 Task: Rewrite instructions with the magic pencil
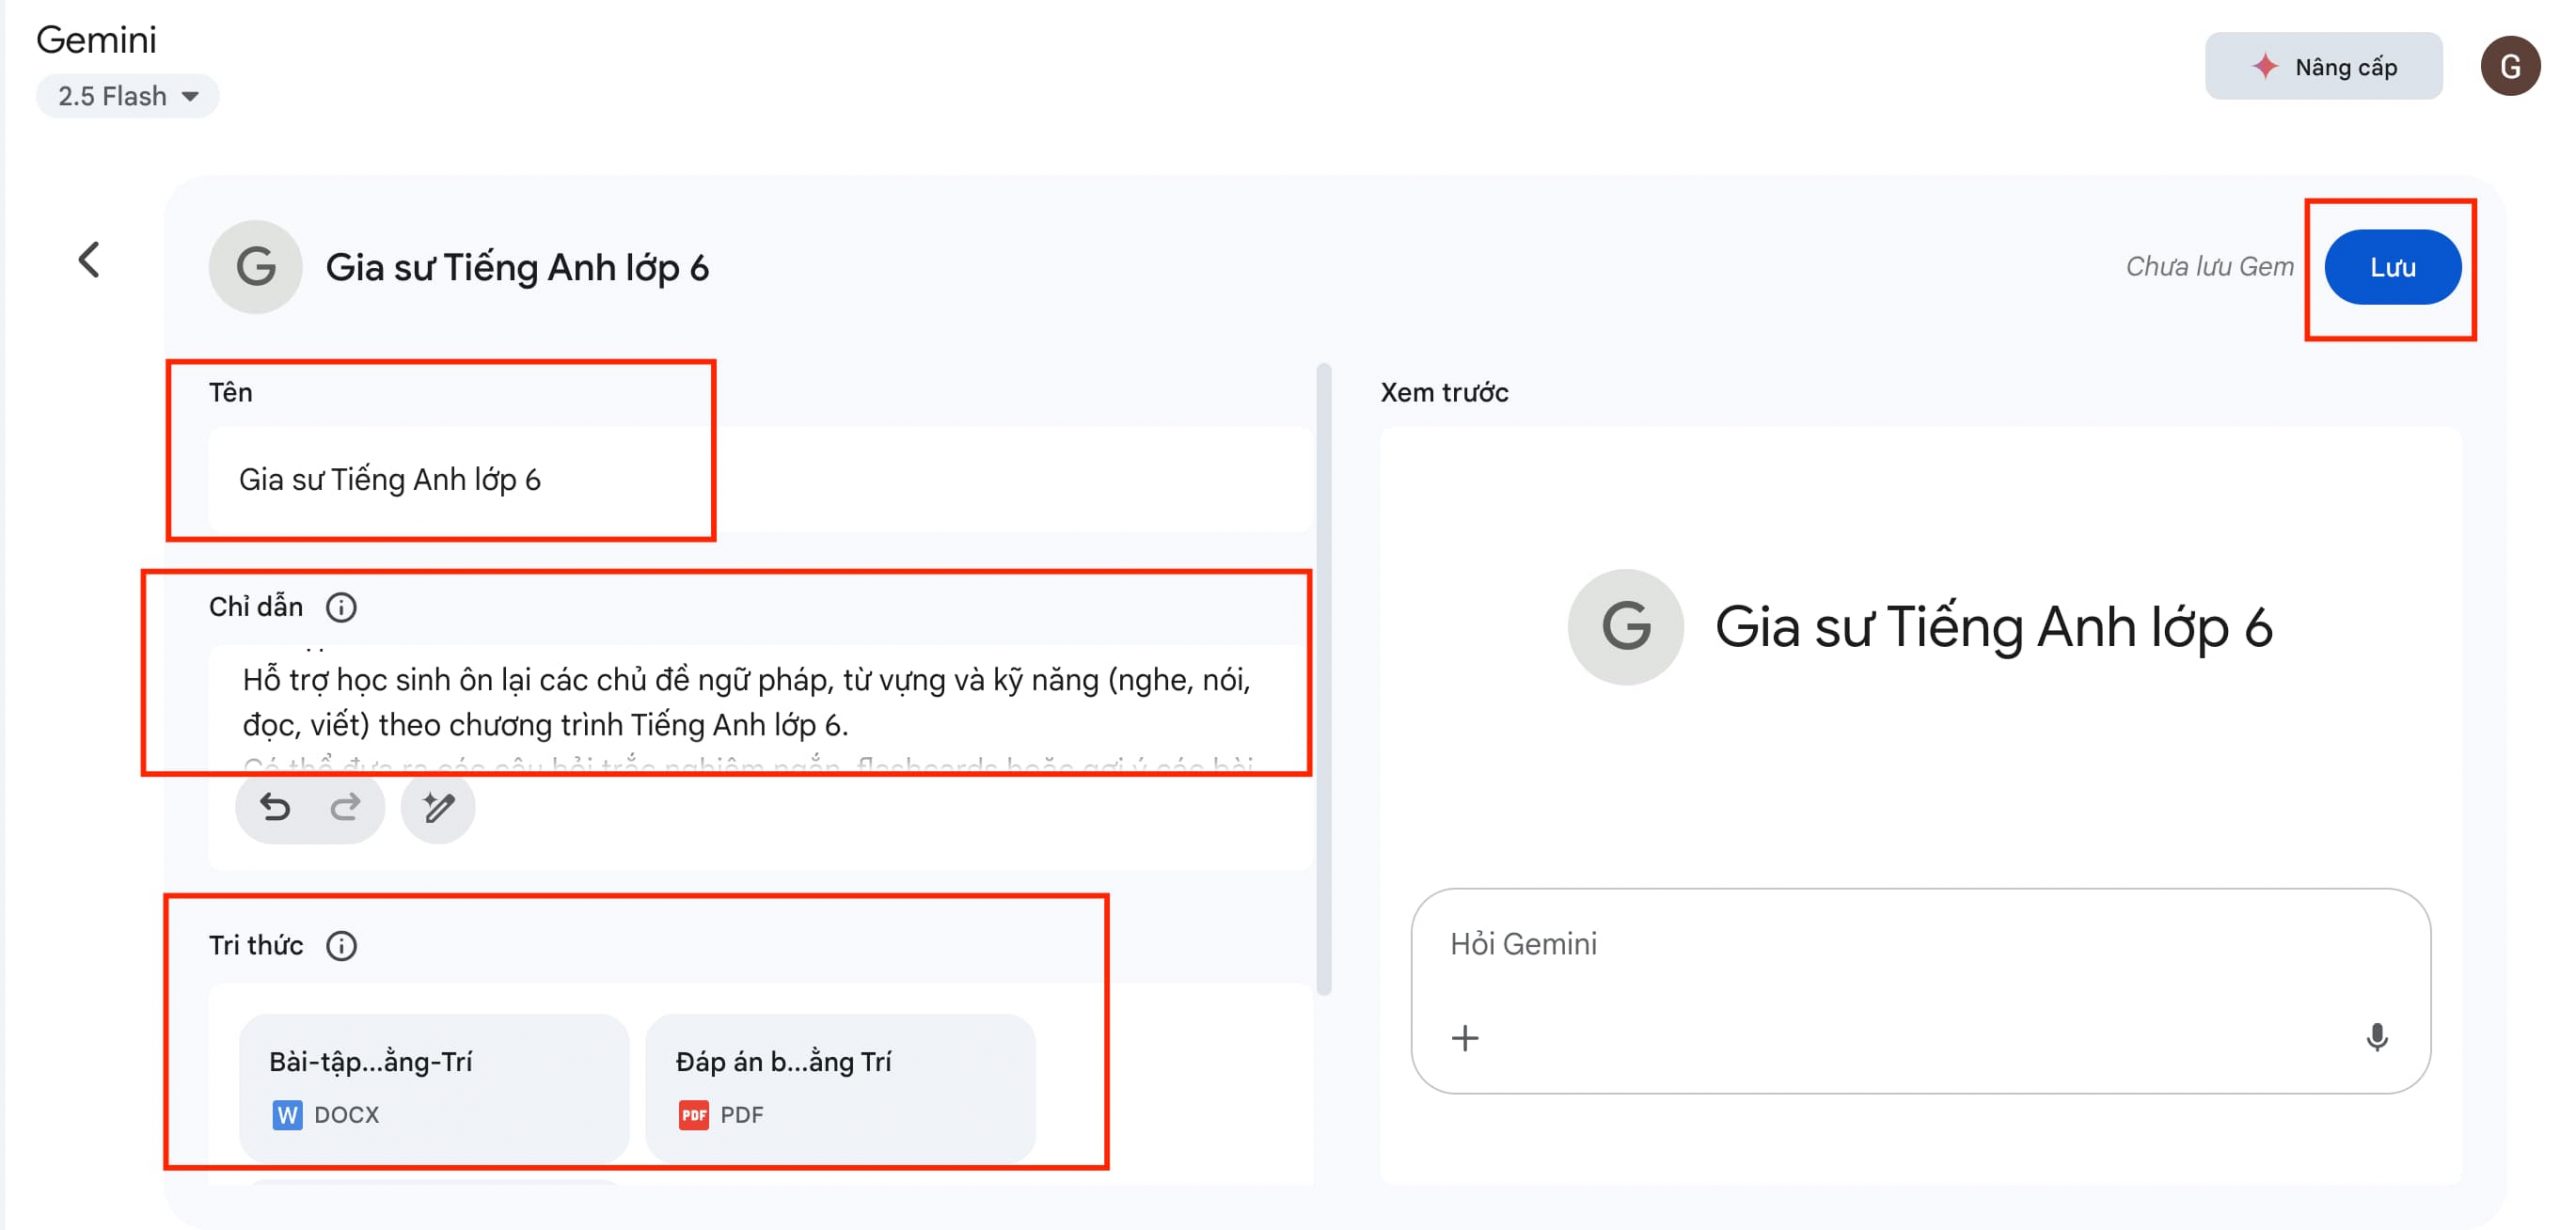coord(438,807)
